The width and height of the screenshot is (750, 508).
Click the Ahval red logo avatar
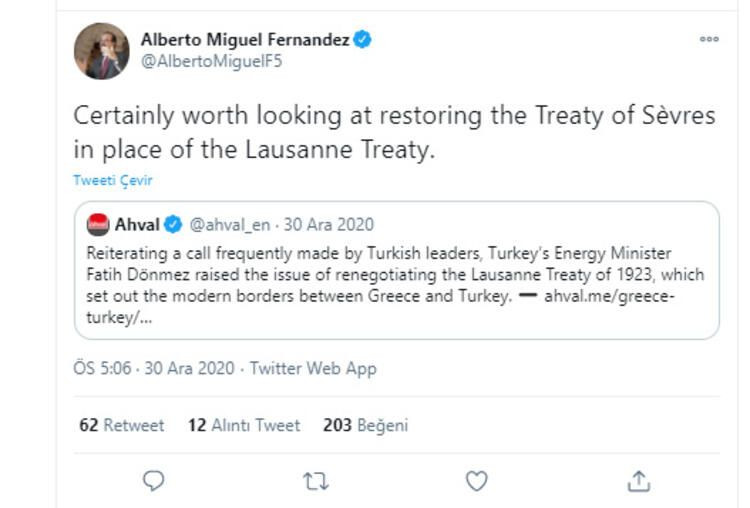click(x=98, y=223)
